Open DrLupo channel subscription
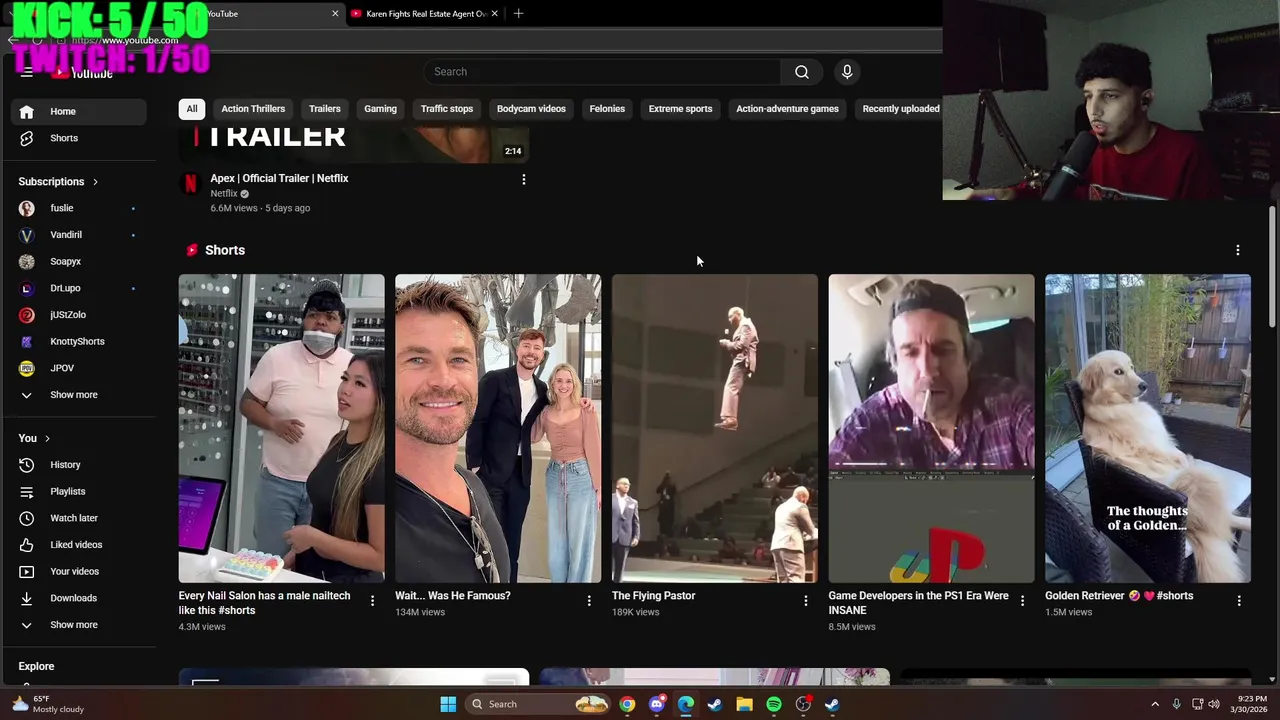This screenshot has width=1280, height=720. point(78,288)
